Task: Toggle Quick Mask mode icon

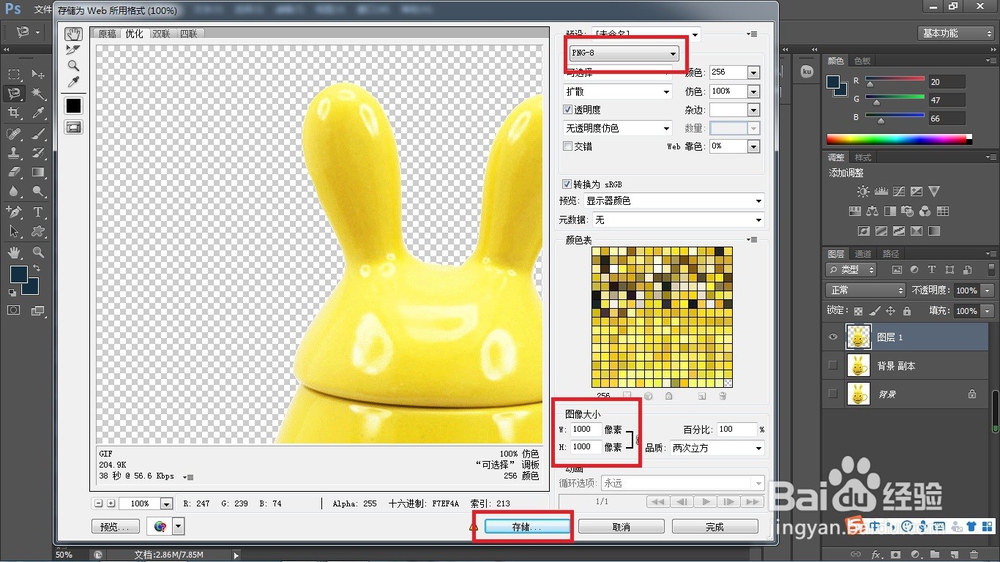Action: click(x=13, y=311)
